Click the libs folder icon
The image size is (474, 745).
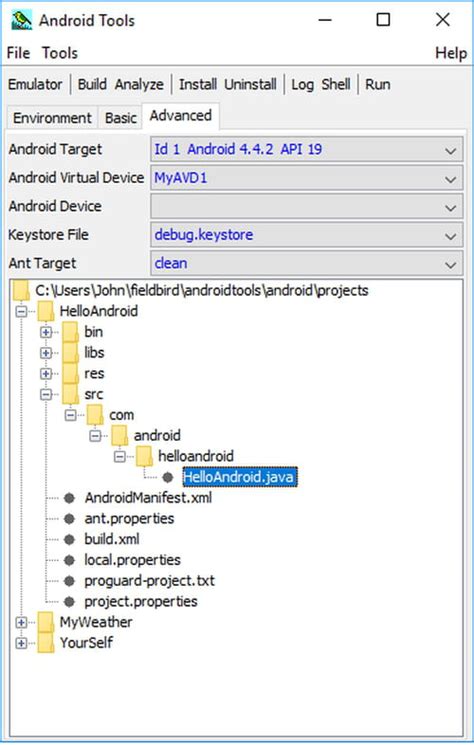click(70, 353)
